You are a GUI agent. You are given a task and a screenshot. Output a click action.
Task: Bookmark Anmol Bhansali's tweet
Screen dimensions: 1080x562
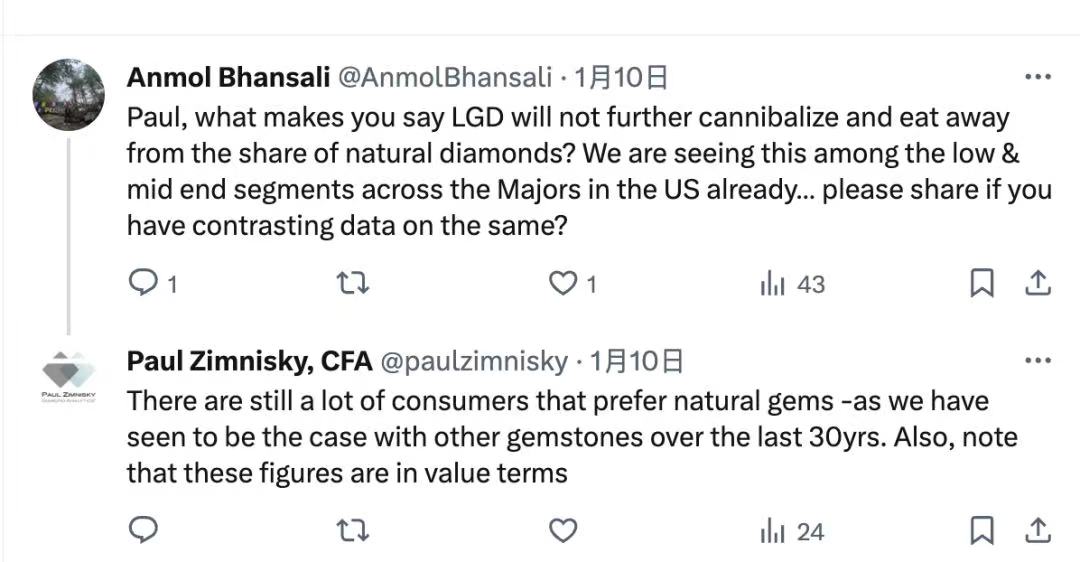point(982,284)
